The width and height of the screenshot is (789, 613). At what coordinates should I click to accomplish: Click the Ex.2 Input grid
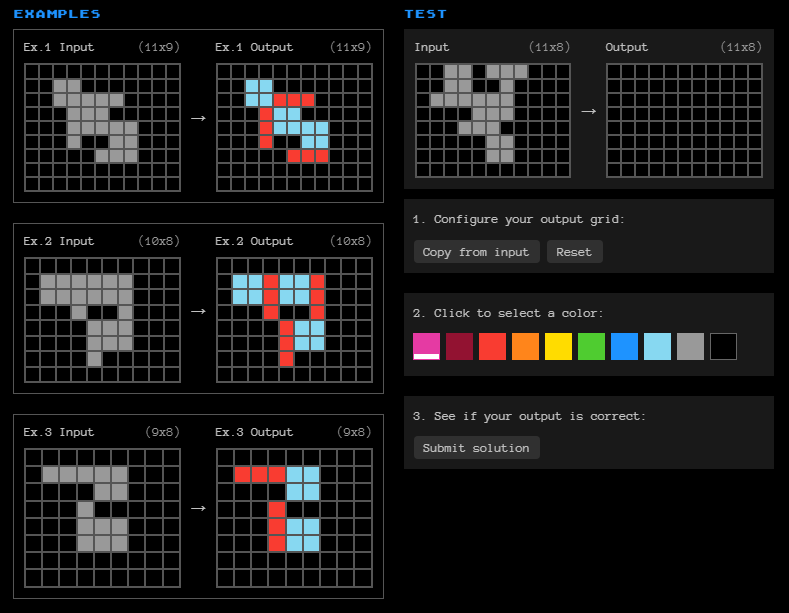click(102, 320)
